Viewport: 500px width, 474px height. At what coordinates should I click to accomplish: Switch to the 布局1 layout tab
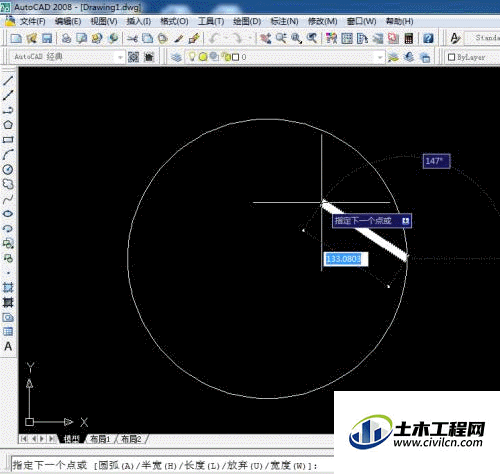click(100, 439)
